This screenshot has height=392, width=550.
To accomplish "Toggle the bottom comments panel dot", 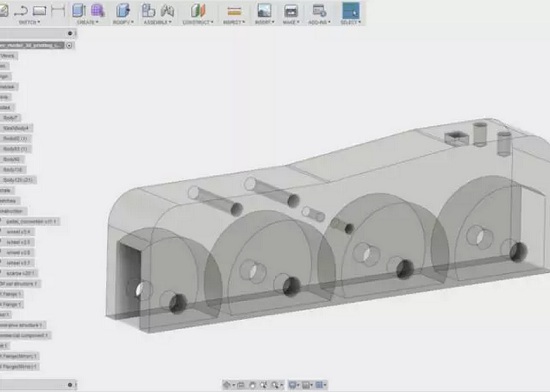I will (70, 385).
